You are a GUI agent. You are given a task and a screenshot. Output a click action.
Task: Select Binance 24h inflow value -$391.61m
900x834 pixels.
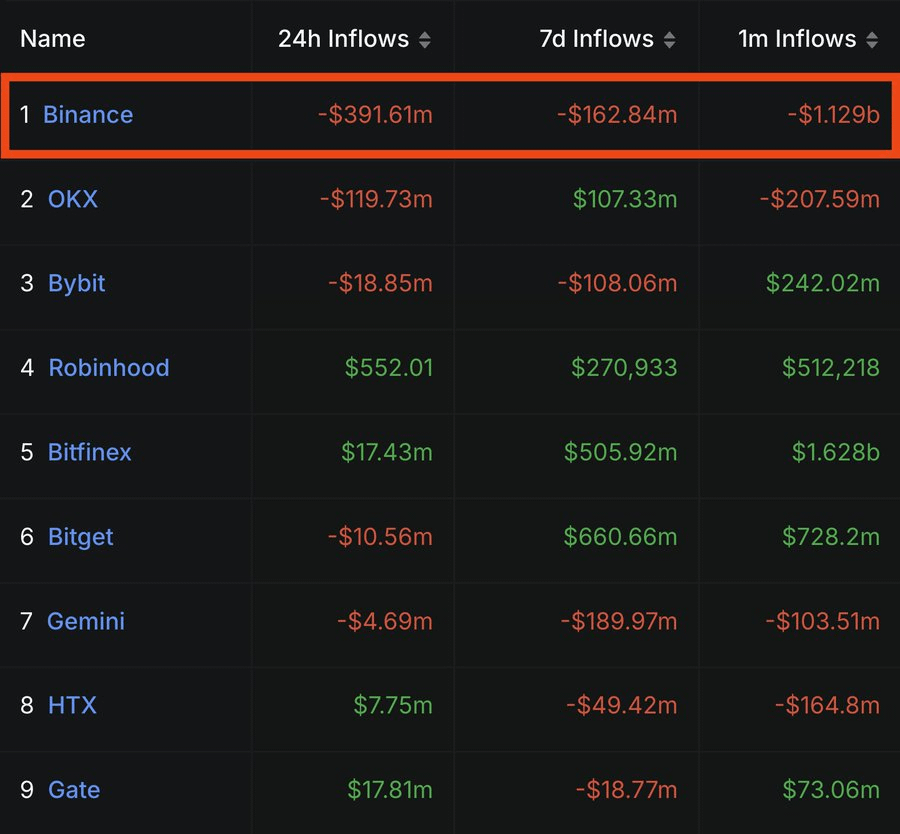pyautogui.click(x=375, y=115)
